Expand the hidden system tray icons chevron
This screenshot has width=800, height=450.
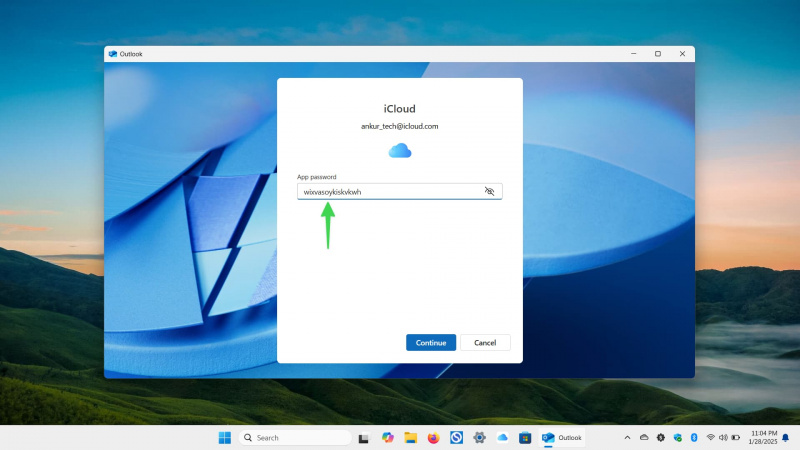point(628,438)
